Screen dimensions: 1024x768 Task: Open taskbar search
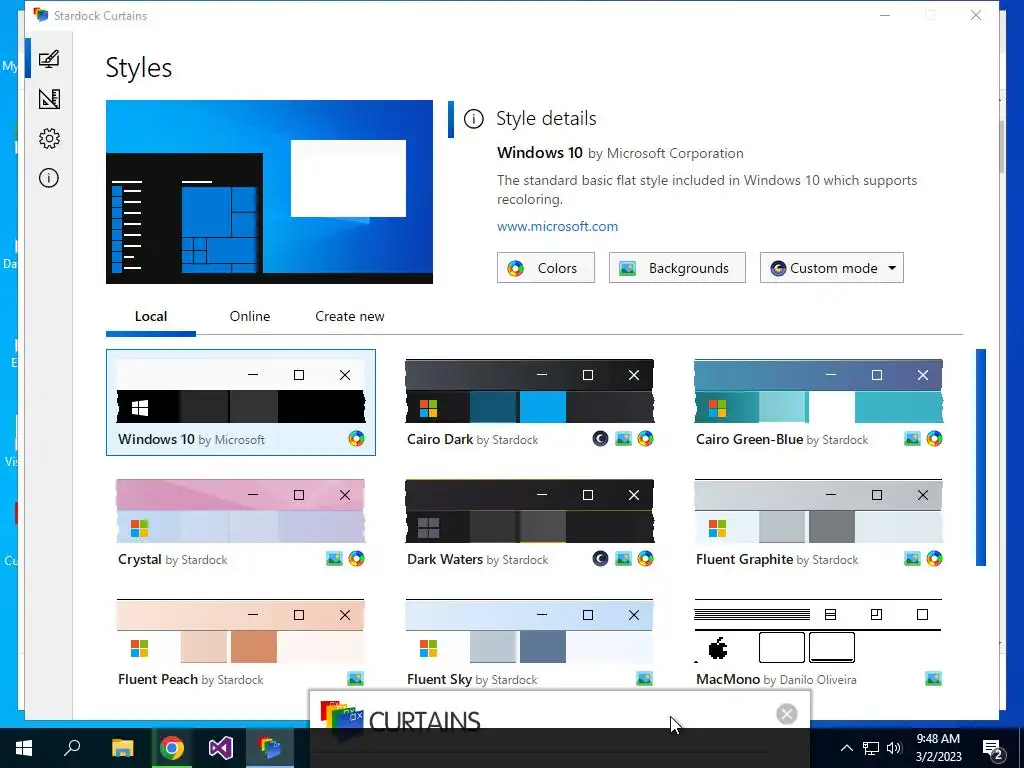(x=72, y=748)
